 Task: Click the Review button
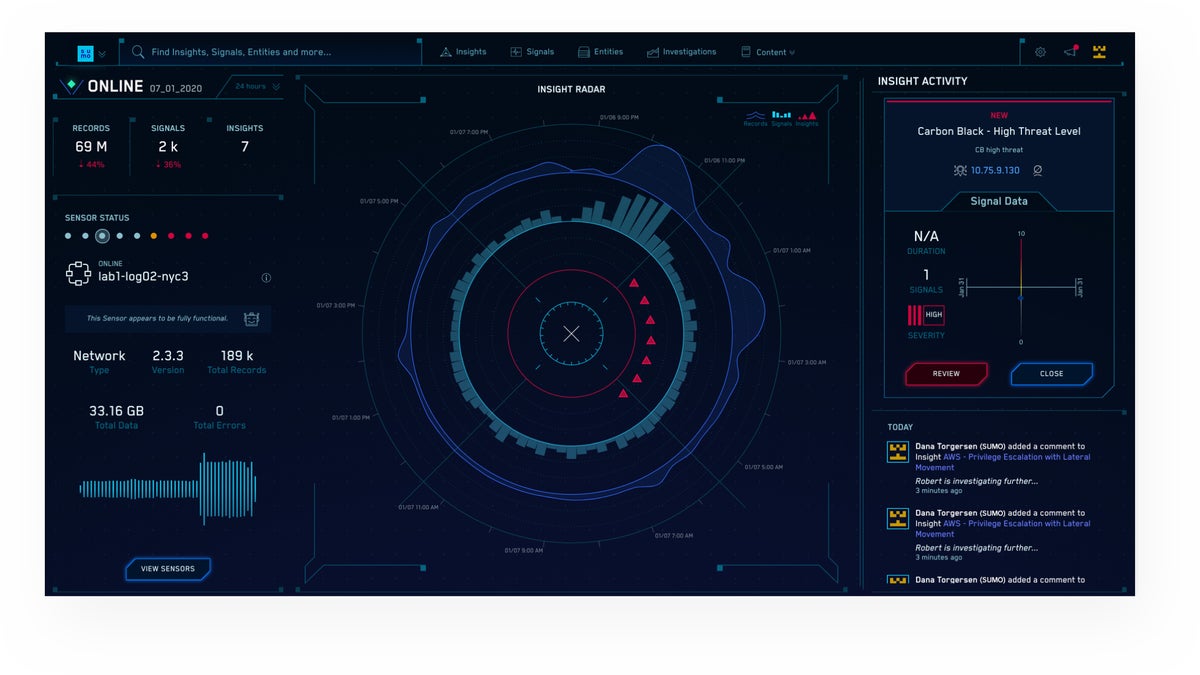click(946, 374)
